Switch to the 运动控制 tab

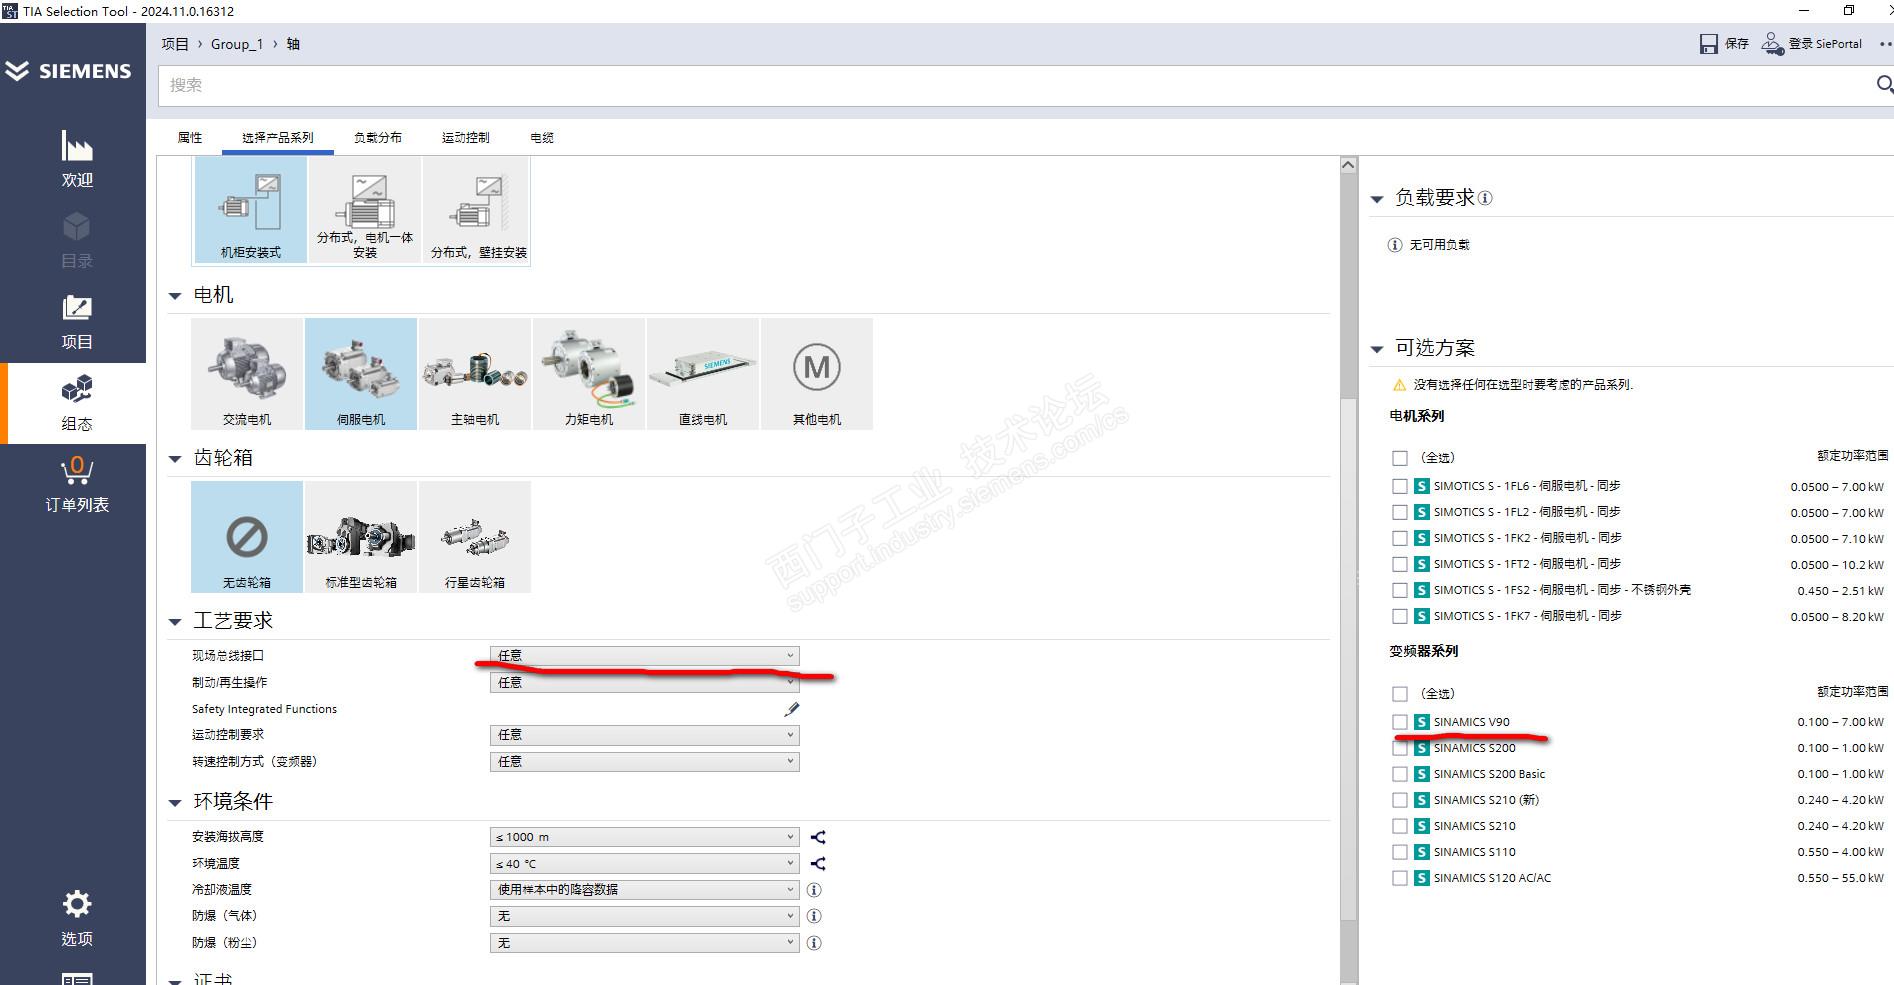point(466,138)
